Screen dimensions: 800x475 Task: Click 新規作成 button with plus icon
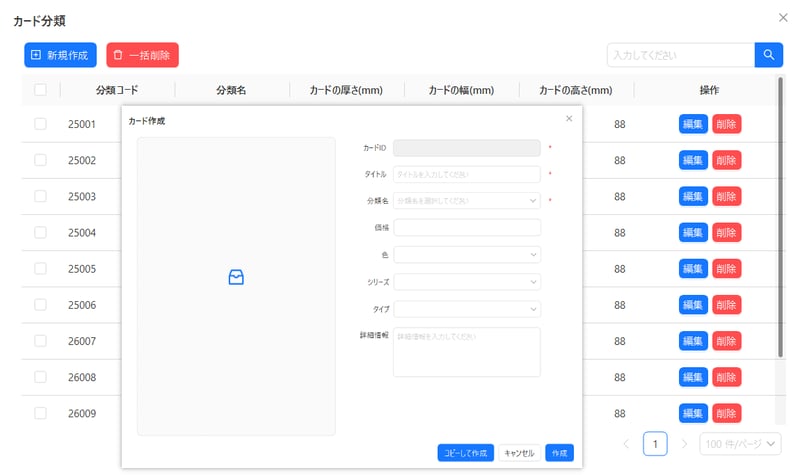pyautogui.click(x=60, y=55)
